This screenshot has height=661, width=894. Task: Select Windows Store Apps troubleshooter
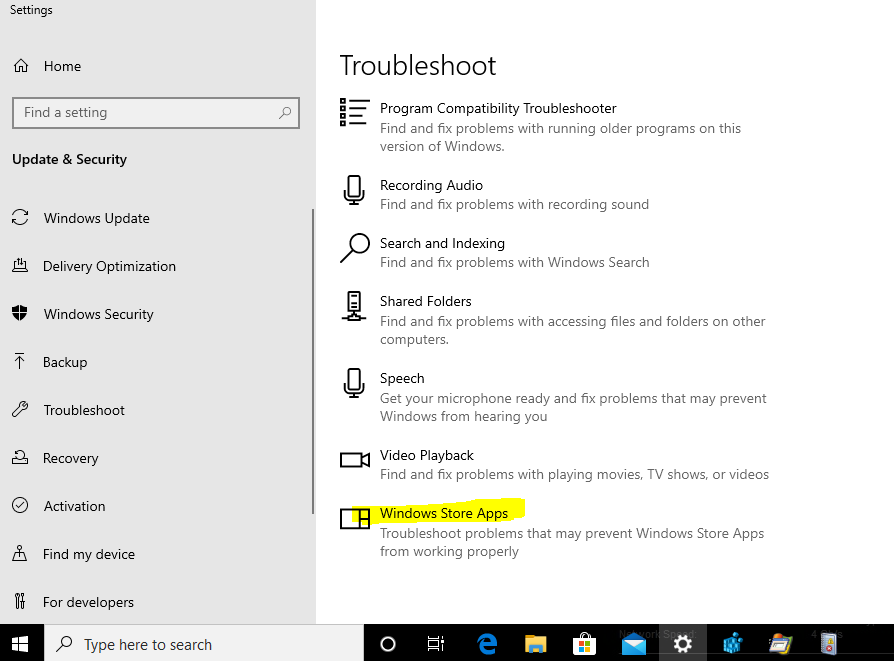pyautogui.click(x=444, y=513)
